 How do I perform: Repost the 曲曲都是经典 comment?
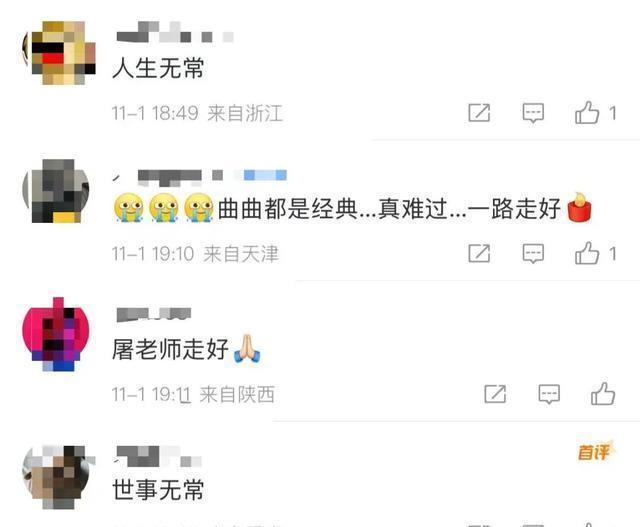(479, 253)
